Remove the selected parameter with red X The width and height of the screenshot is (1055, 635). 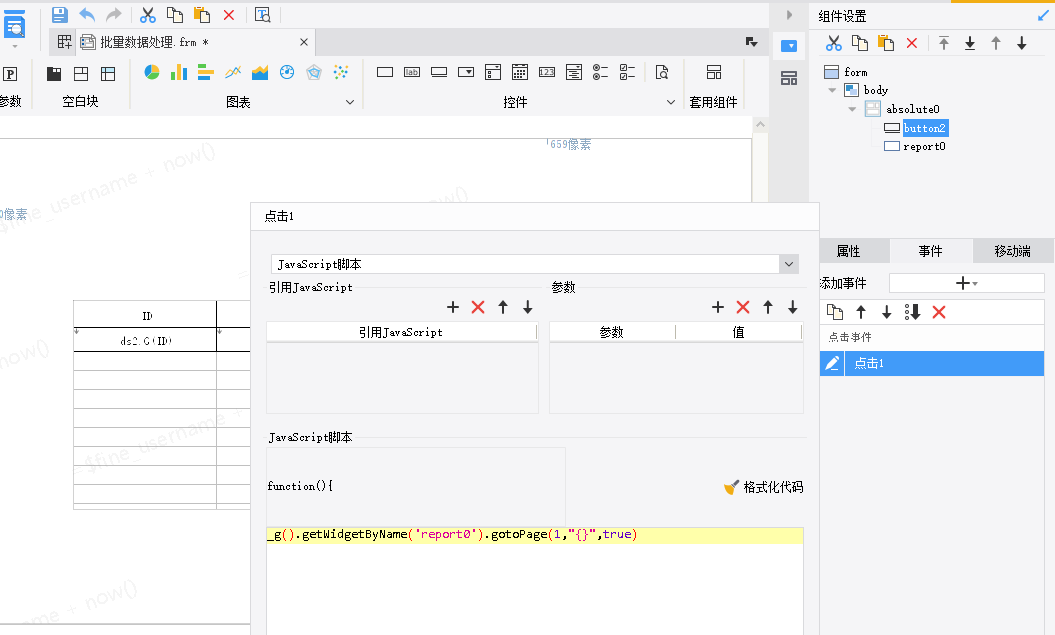point(743,307)
